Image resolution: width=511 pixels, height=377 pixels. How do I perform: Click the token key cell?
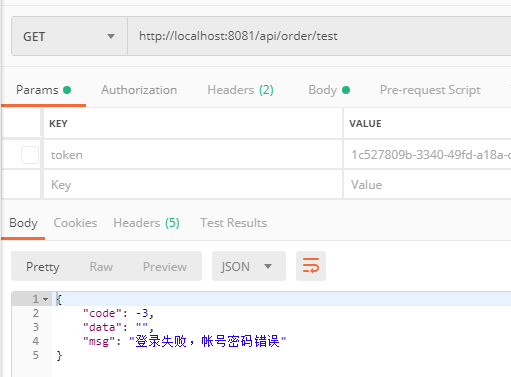click(x=193, y=155)
